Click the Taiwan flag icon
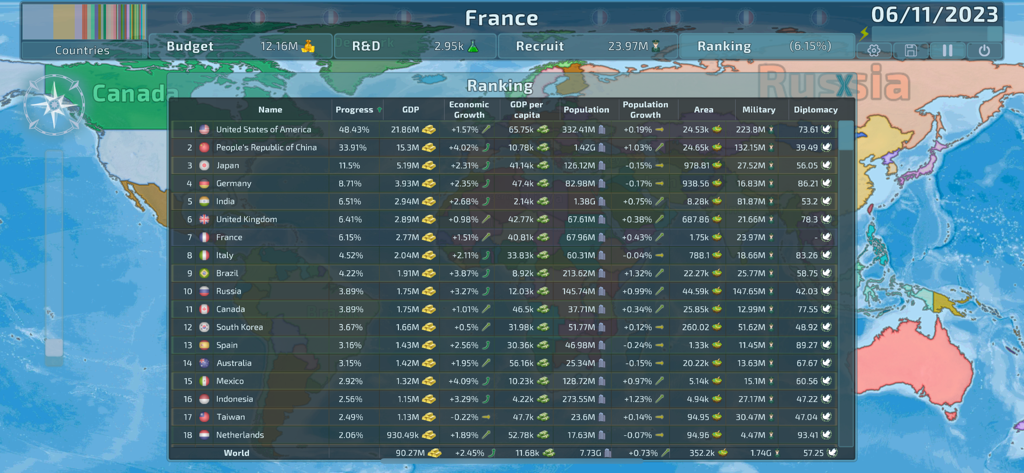Viewport: 1024px width, 473px height. 204,417
